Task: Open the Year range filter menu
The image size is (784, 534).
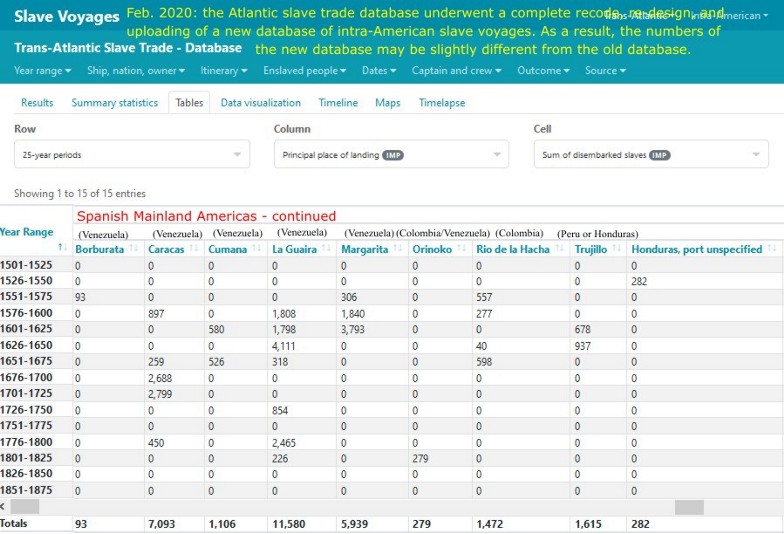Action: point(43,71)
